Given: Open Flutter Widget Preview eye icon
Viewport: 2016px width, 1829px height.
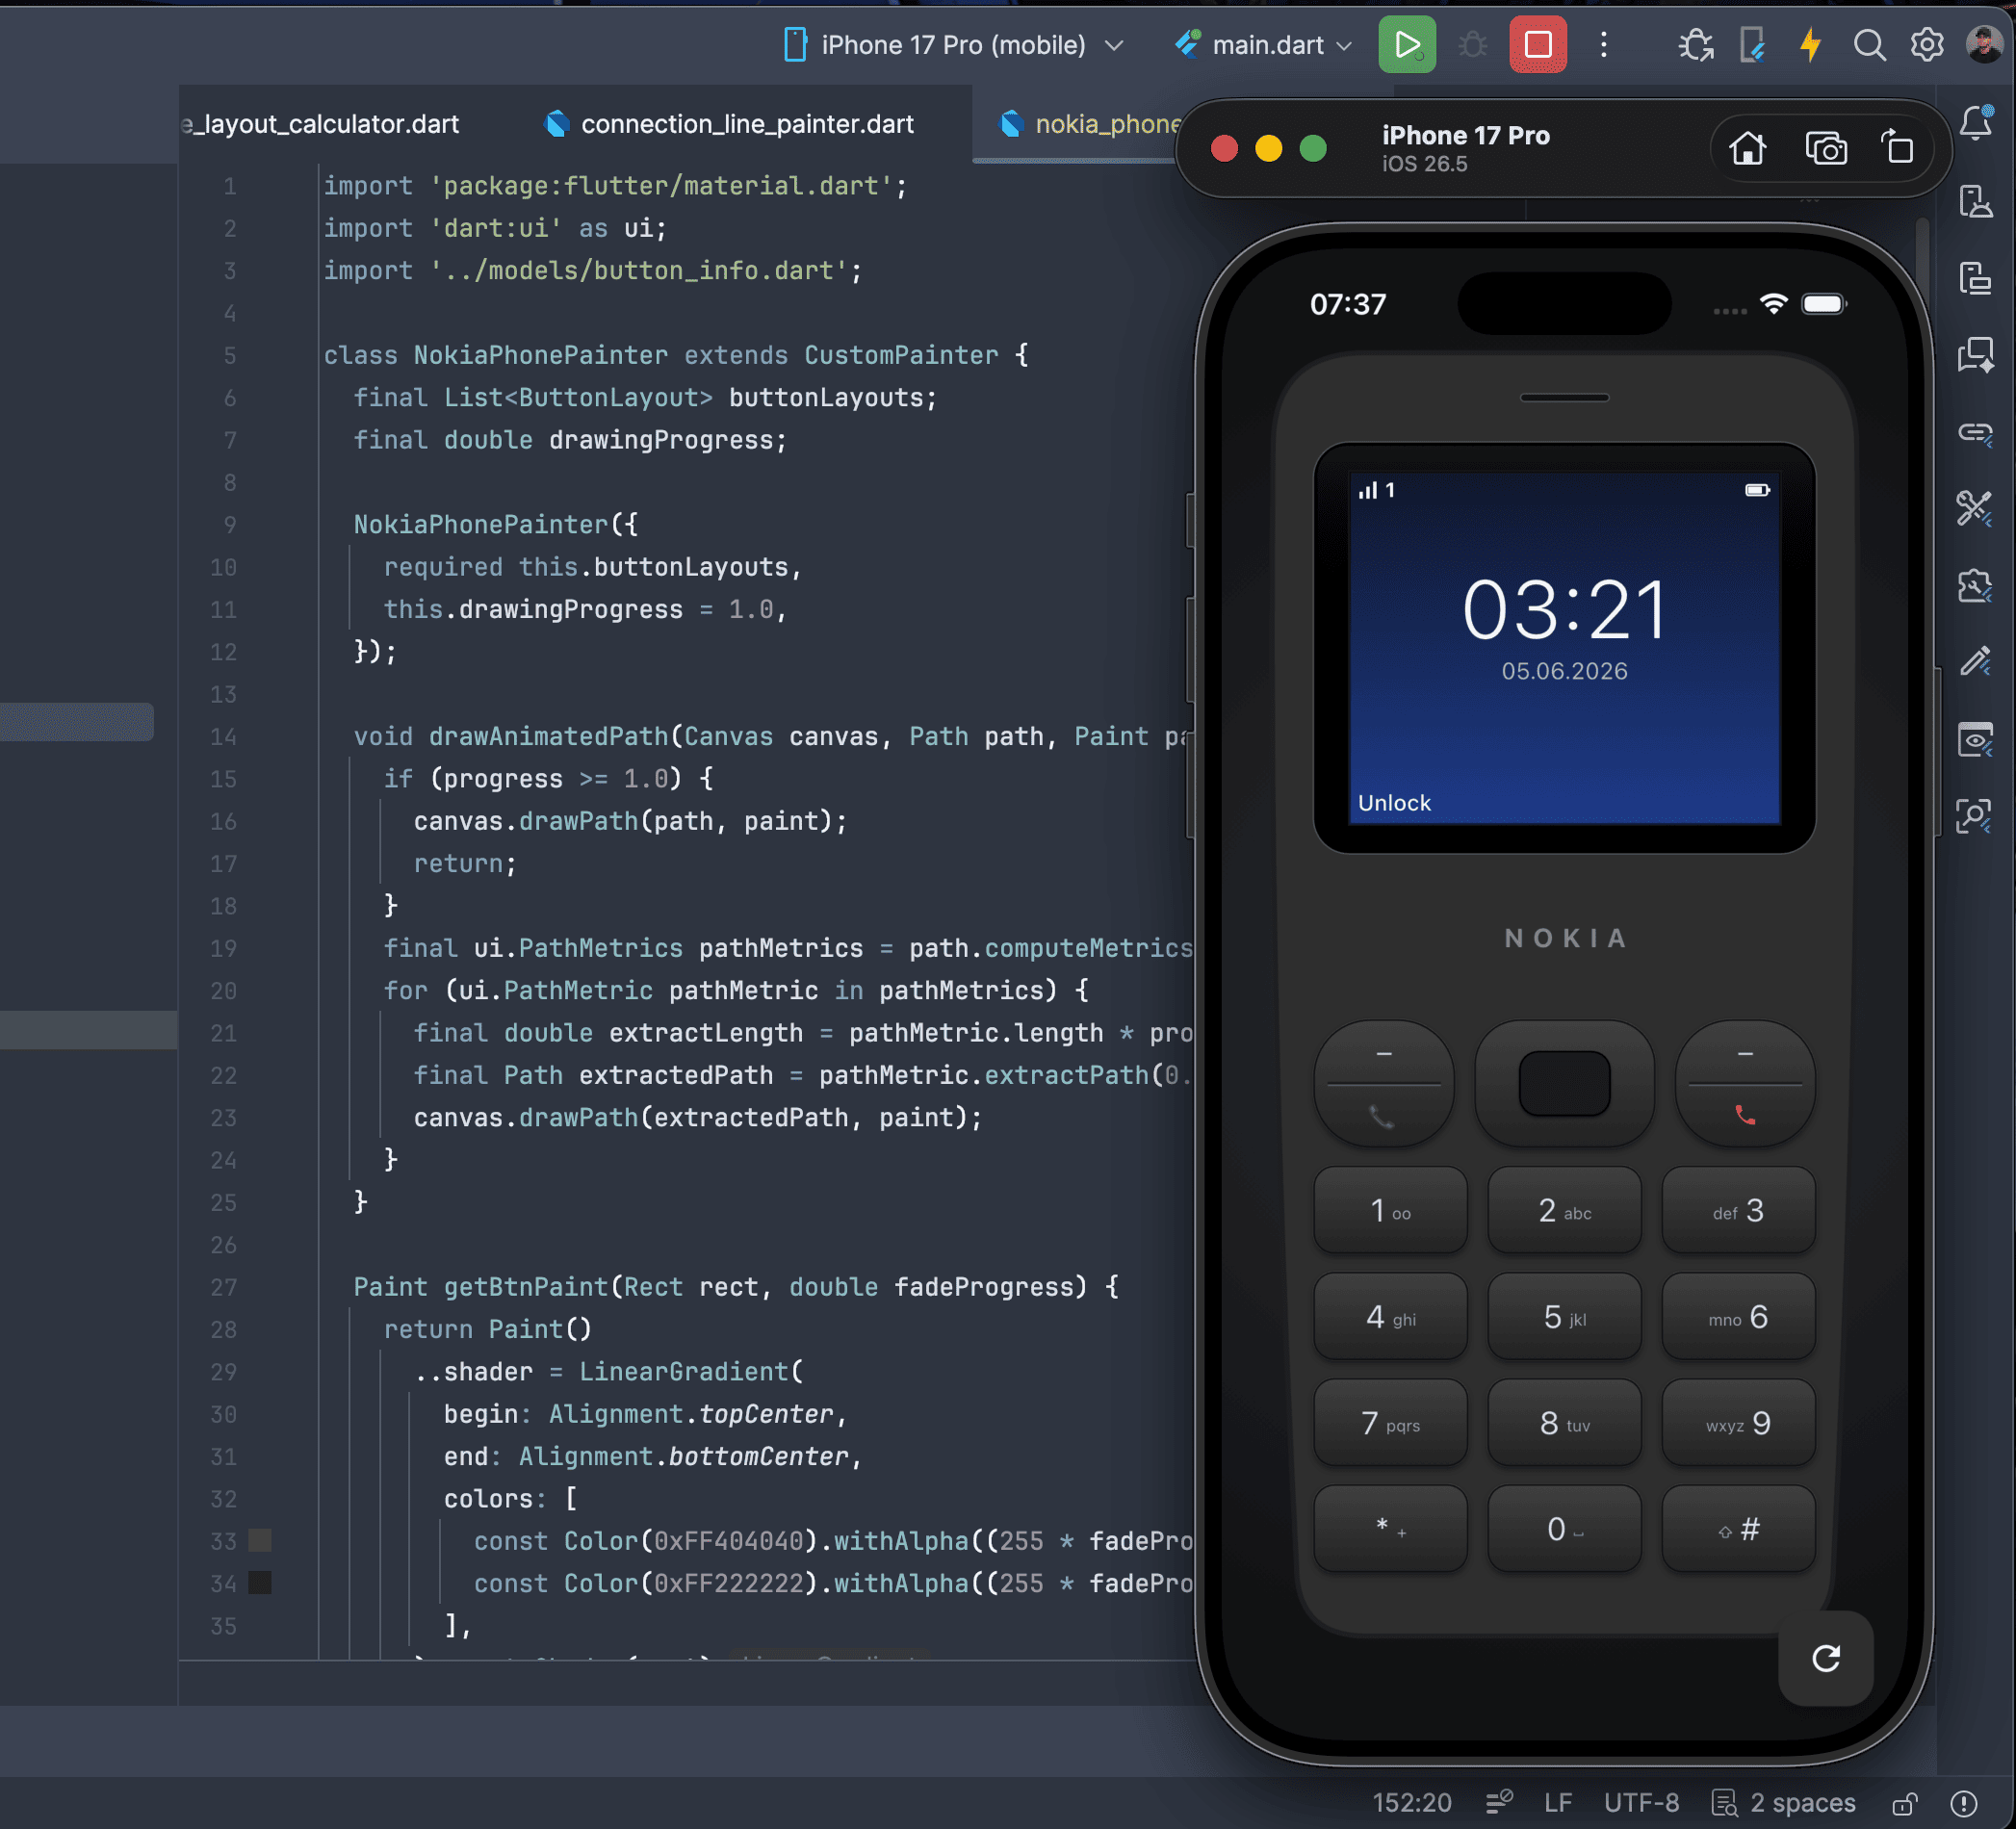Looking at the screenshot, I should point(1976,740).
